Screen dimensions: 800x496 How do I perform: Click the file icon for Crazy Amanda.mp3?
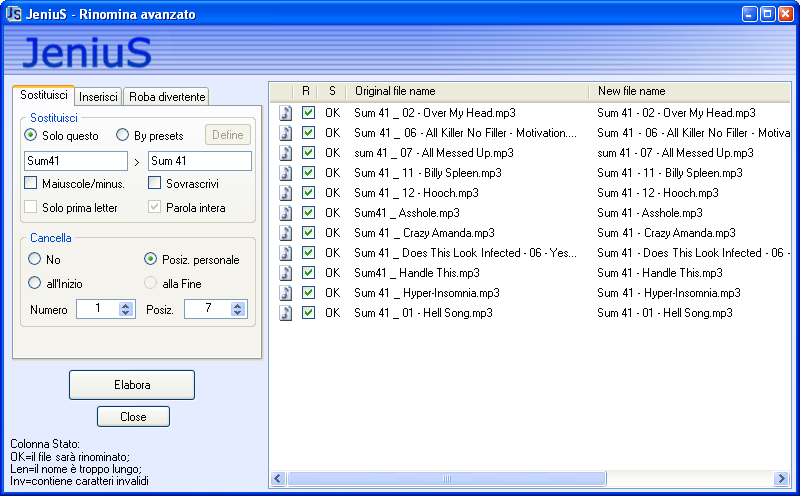(x=286, y=233)
